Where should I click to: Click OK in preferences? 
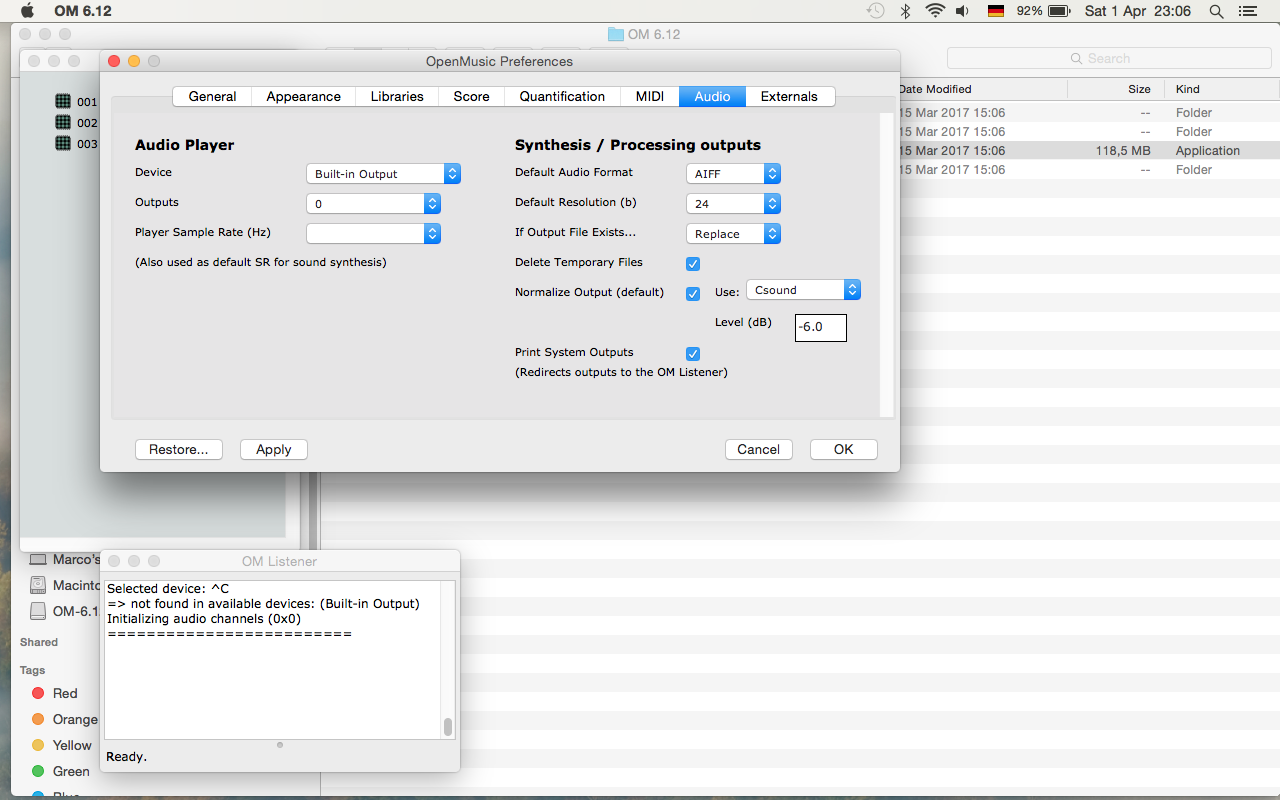pyautogui.click(x=844, y=449)
